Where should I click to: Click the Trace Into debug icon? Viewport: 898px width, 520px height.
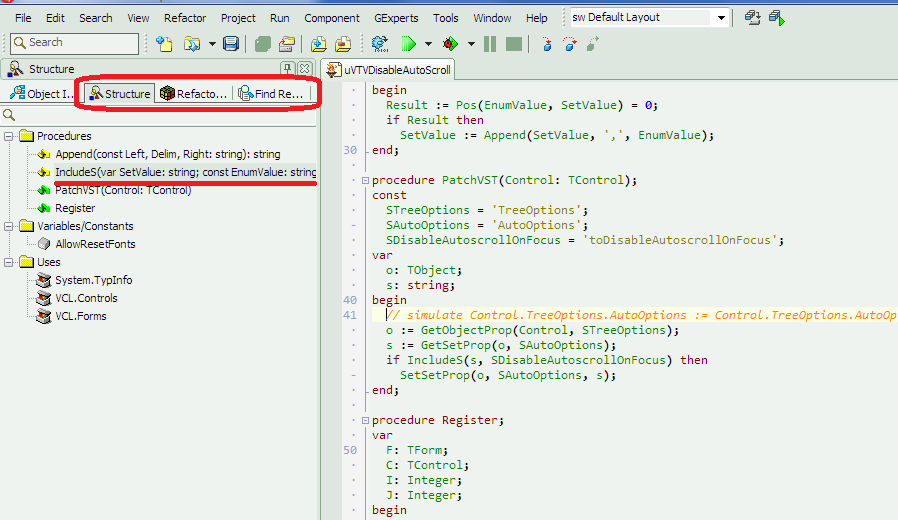547,44
